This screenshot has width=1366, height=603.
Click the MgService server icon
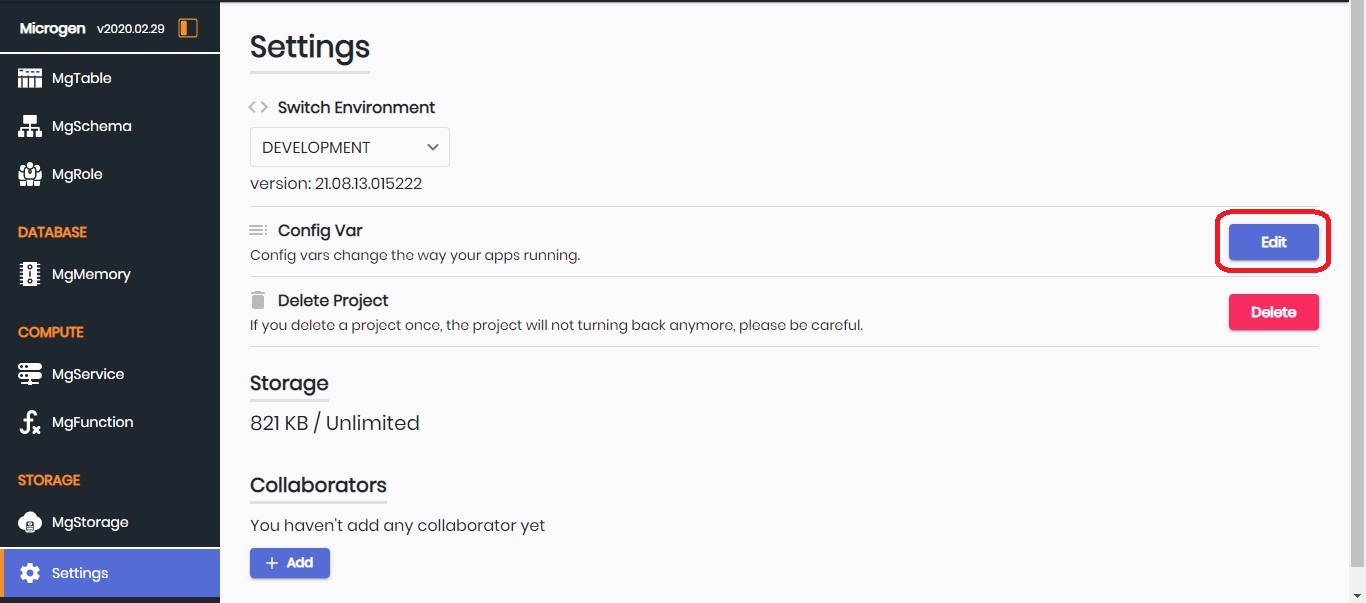tap(30, 374)
